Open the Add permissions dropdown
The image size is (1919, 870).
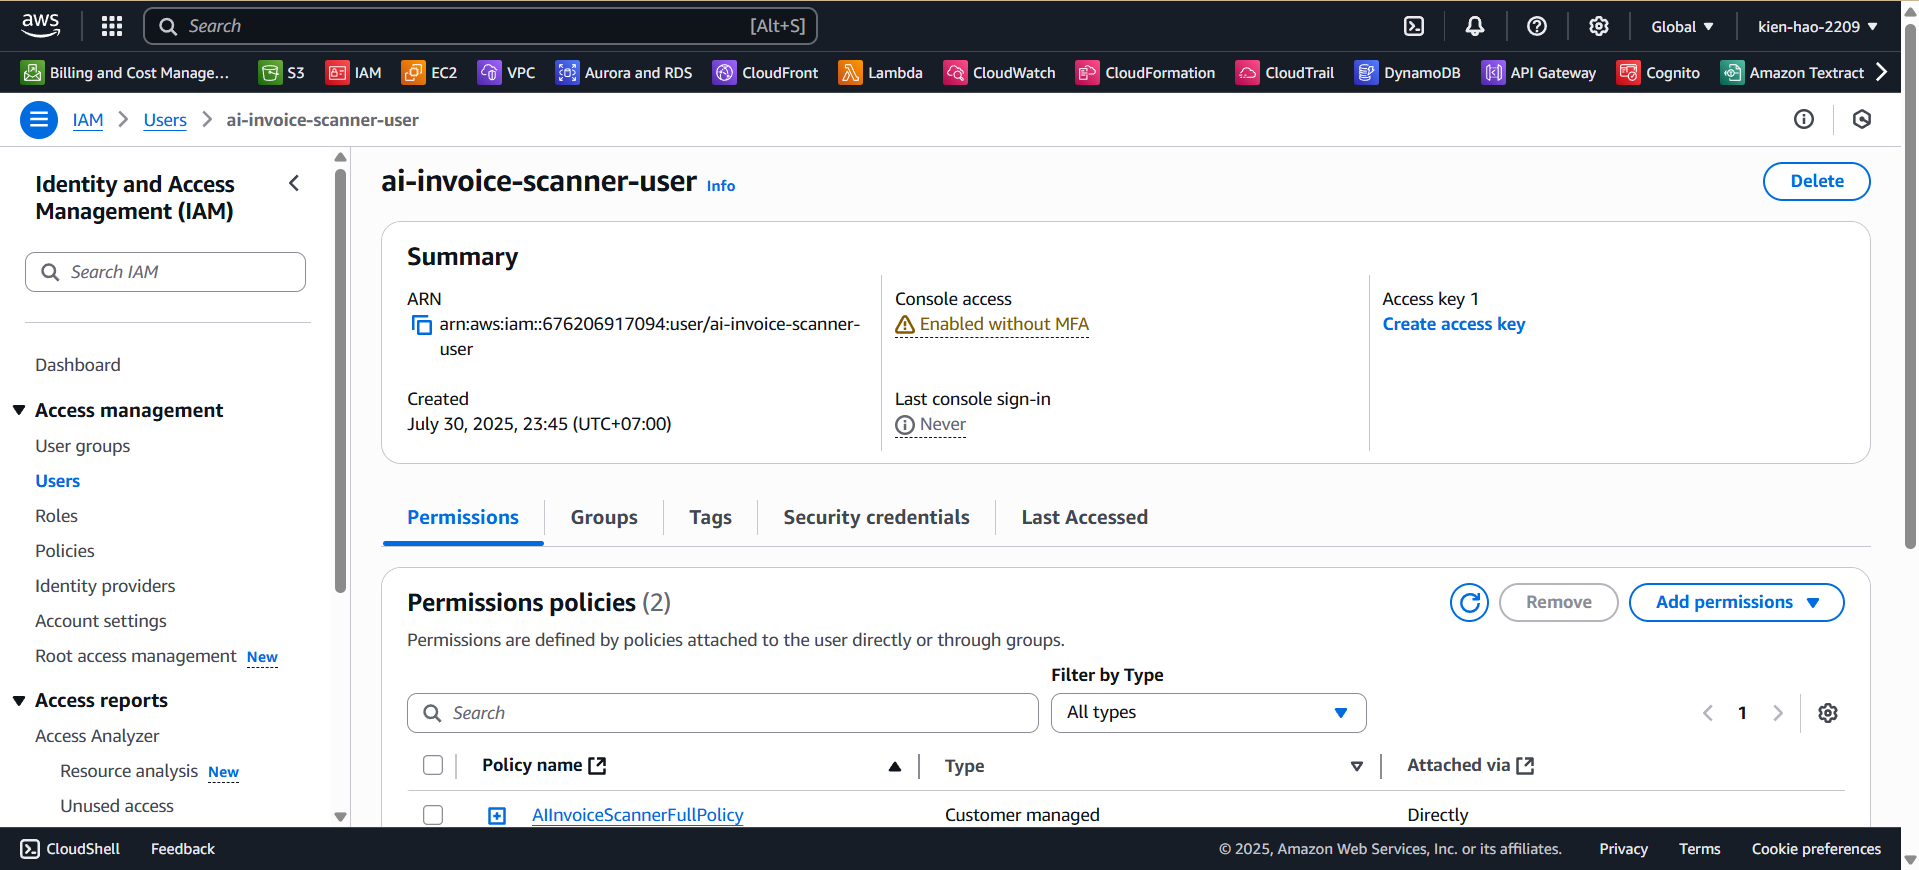coord(1737,603)
